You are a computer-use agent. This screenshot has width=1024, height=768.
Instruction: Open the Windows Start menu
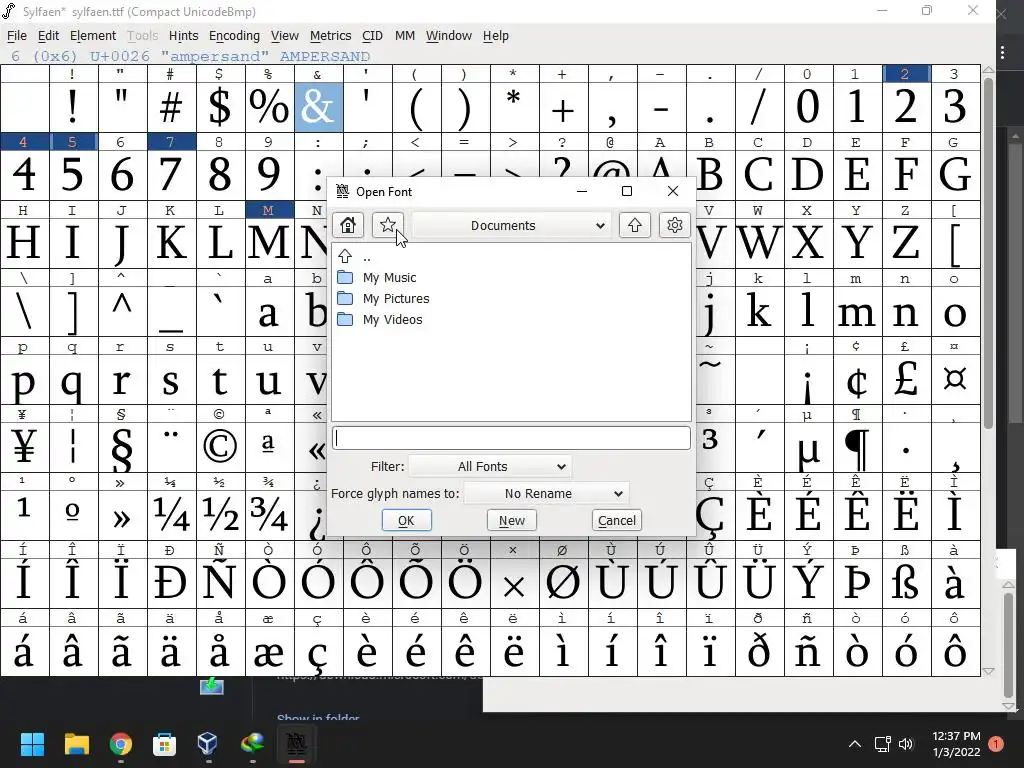(32, 744)
